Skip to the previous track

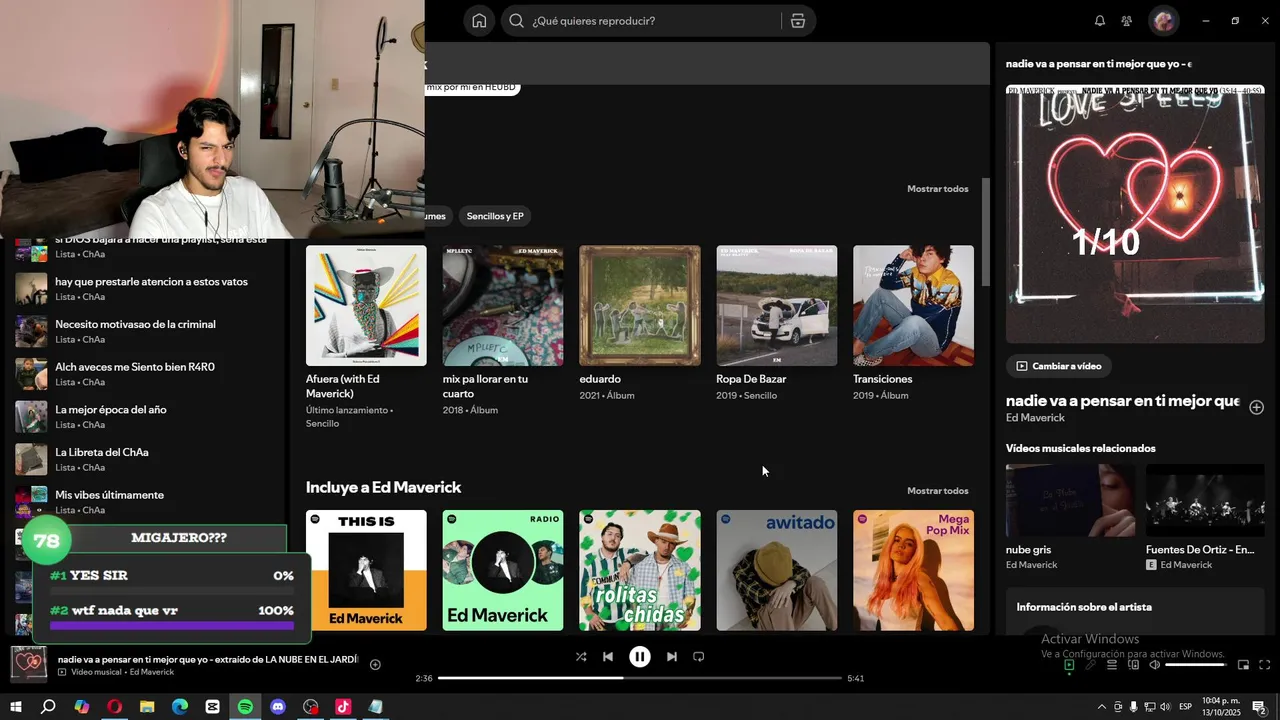pos(608,657)
